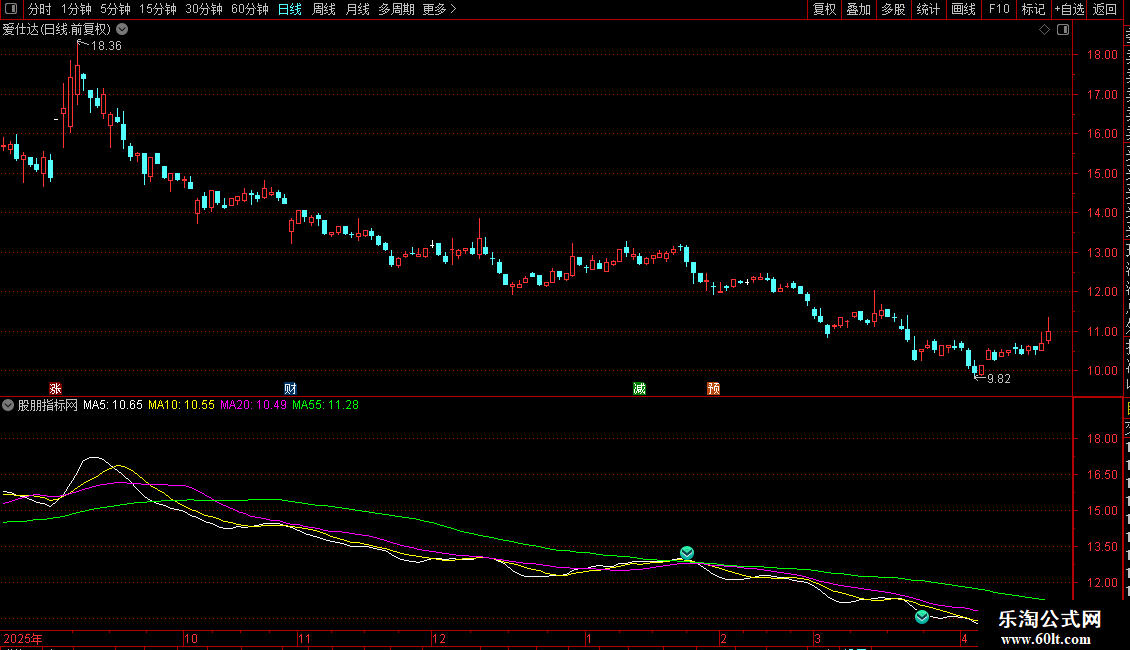
Task: Expand the indicator dropdown beside 股朋指标网
Action: (8, 405)
